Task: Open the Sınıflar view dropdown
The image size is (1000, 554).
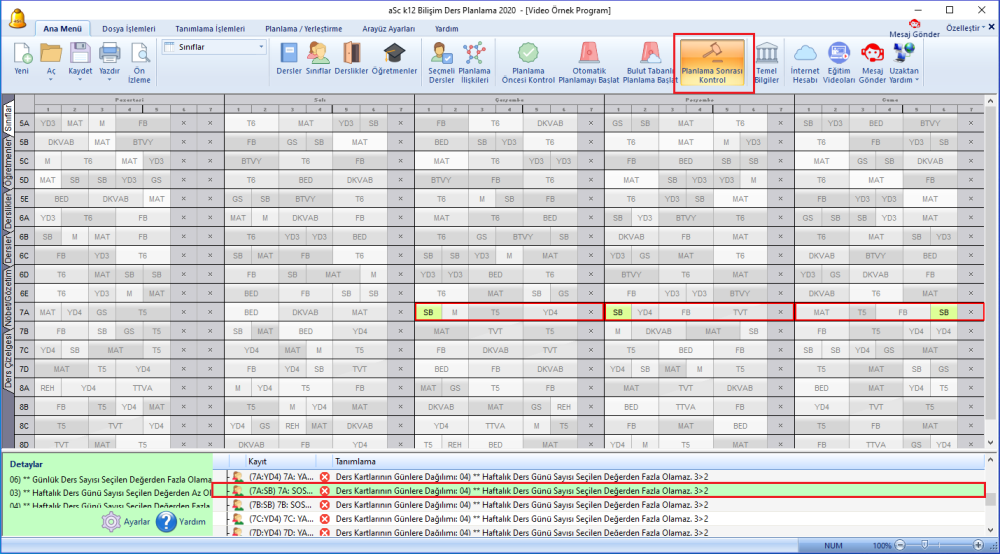Action: (214, 47)
